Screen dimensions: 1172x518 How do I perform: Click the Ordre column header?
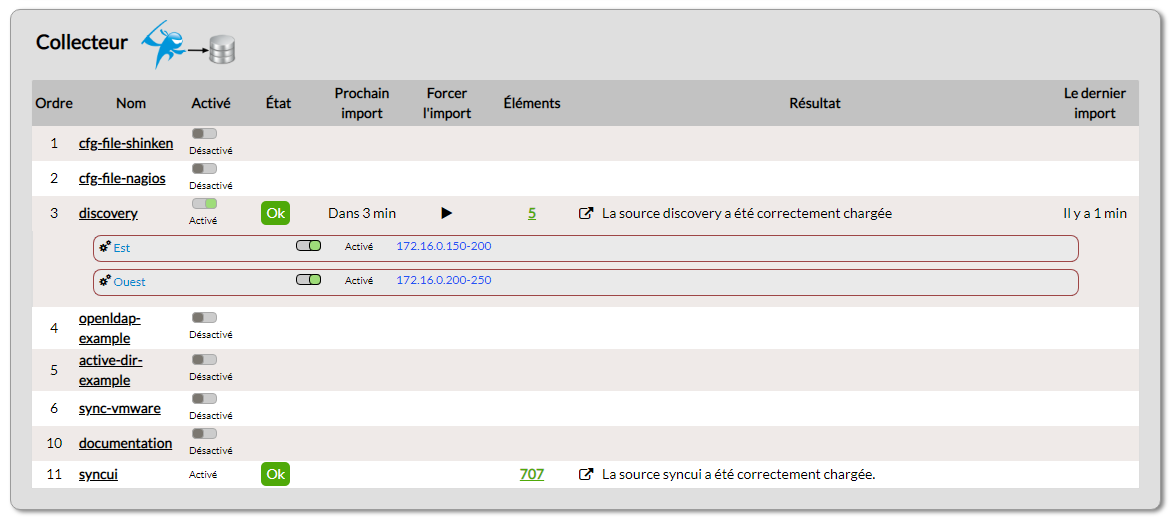point(54,103)
